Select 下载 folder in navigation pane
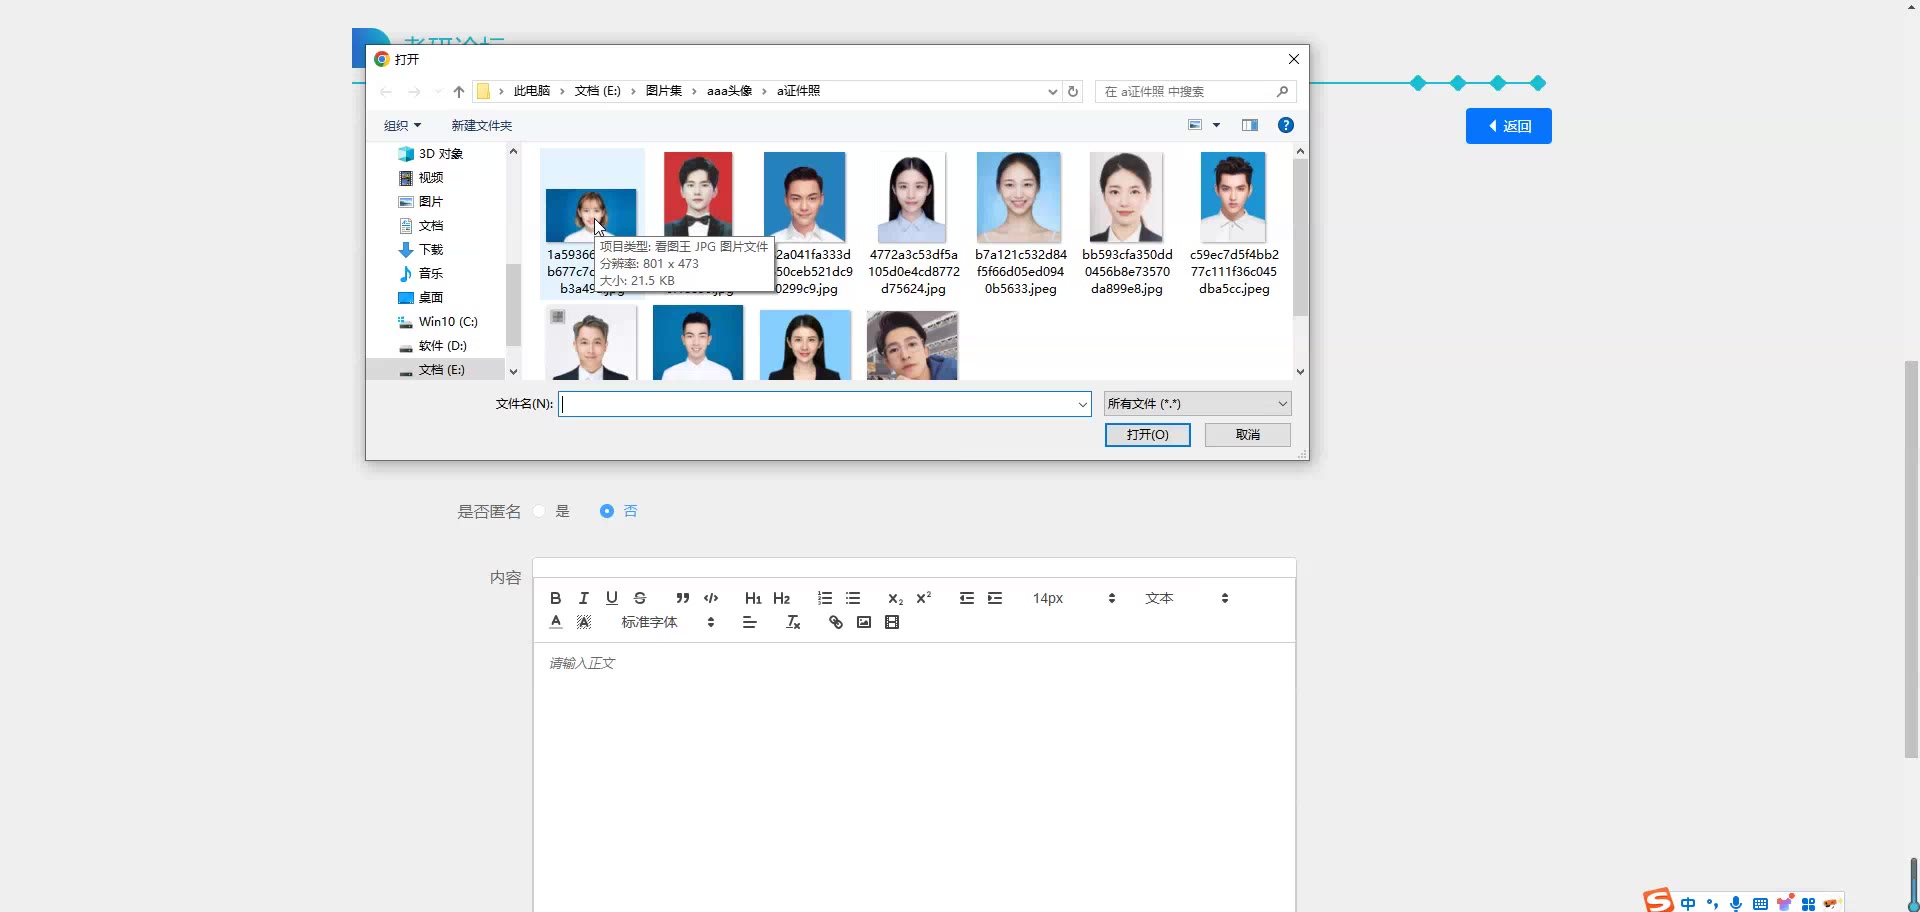This screenshot has height=912, width=1920. tap(430, 250)
